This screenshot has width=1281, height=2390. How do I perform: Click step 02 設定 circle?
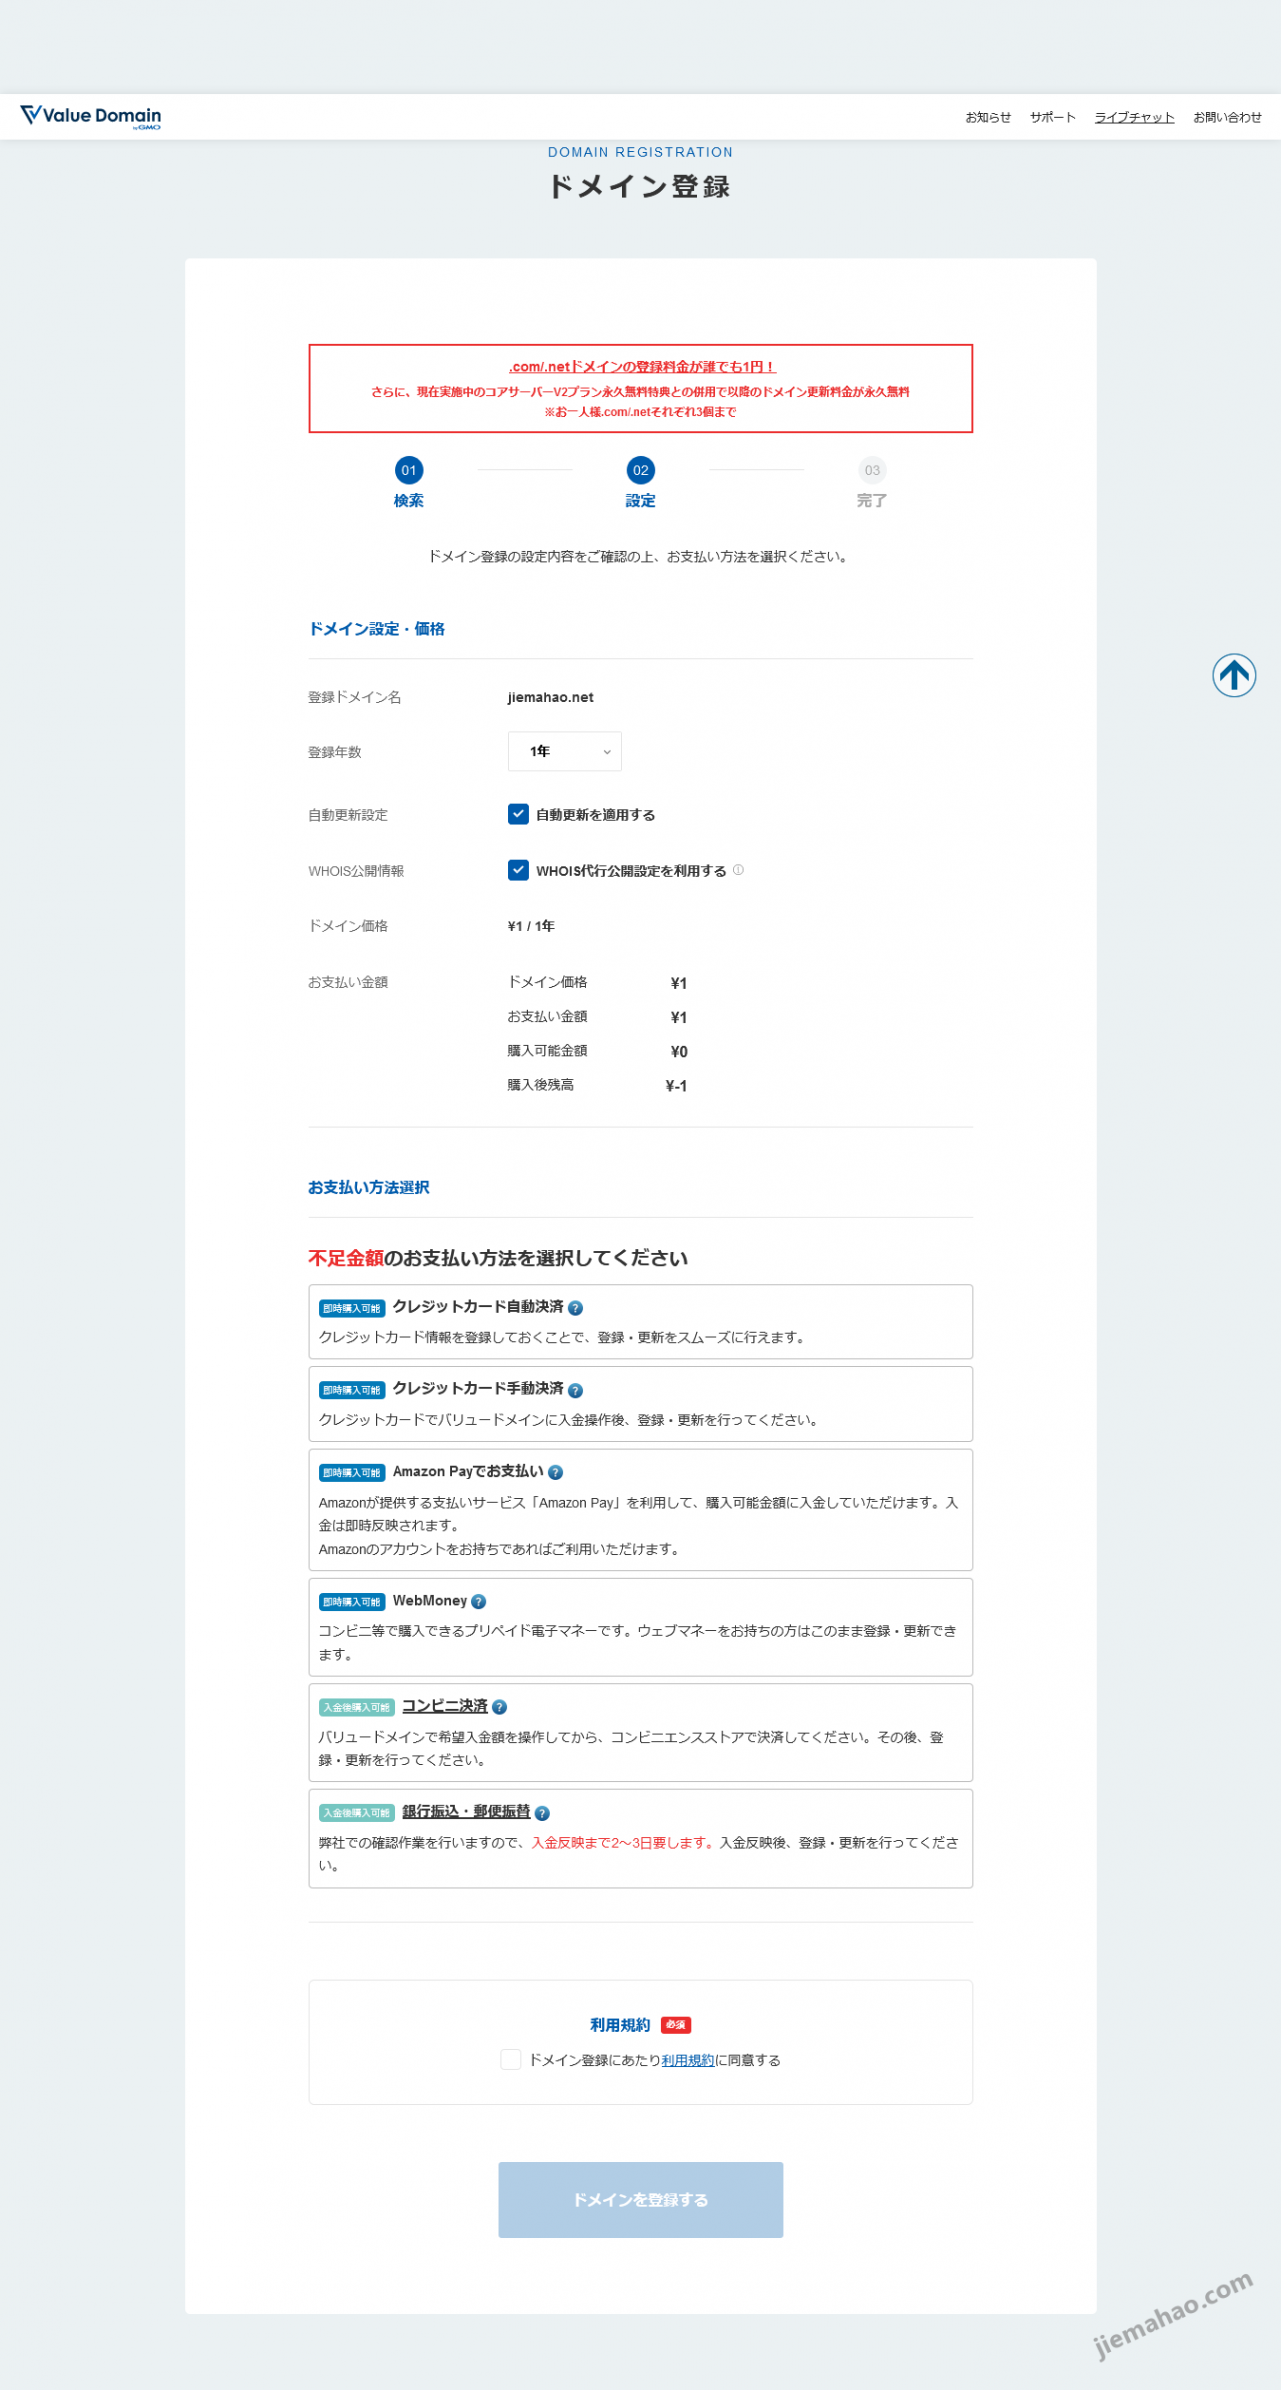640,470
